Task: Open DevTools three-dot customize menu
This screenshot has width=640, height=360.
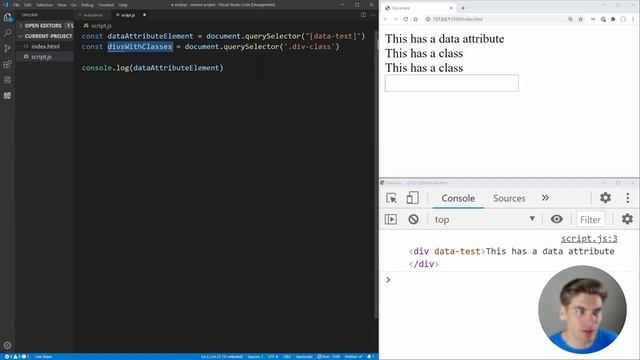Action: click(627, 198)
